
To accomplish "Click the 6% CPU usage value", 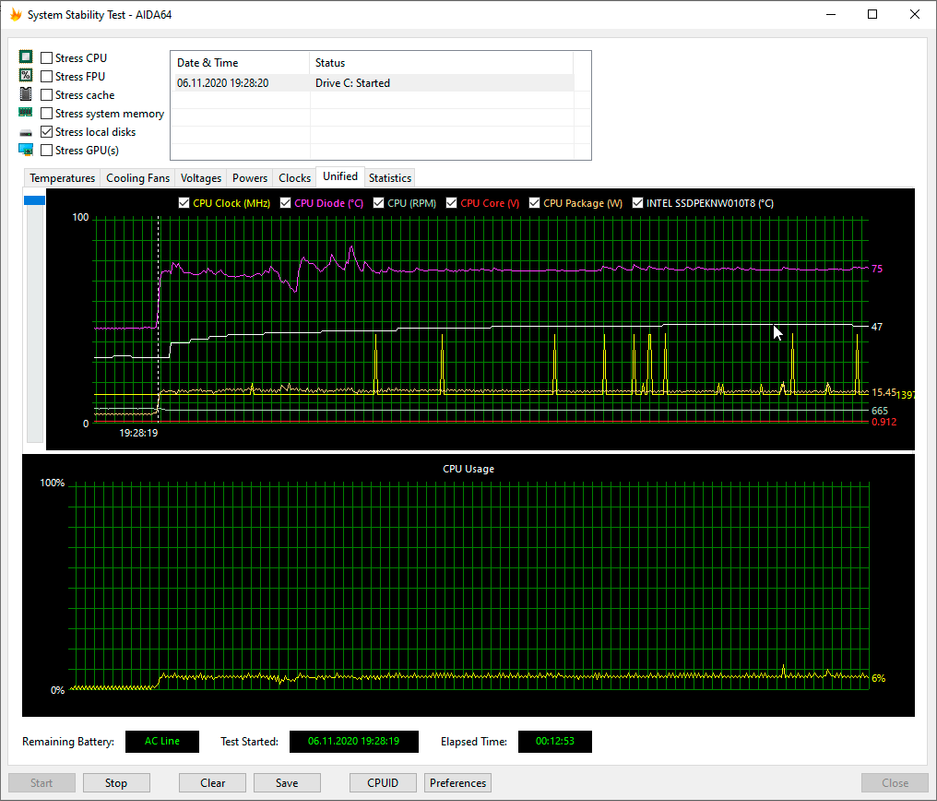I will (x=878, y=678).
